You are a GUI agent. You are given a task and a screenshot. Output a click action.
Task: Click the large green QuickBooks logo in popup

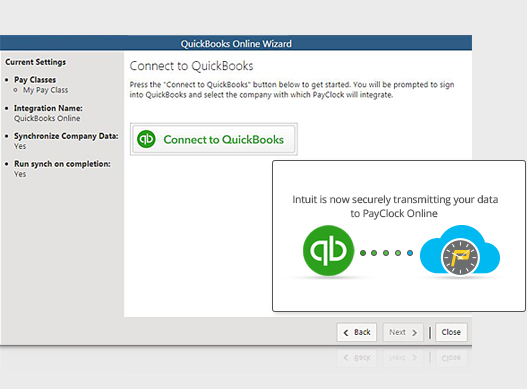coord(328,250)
